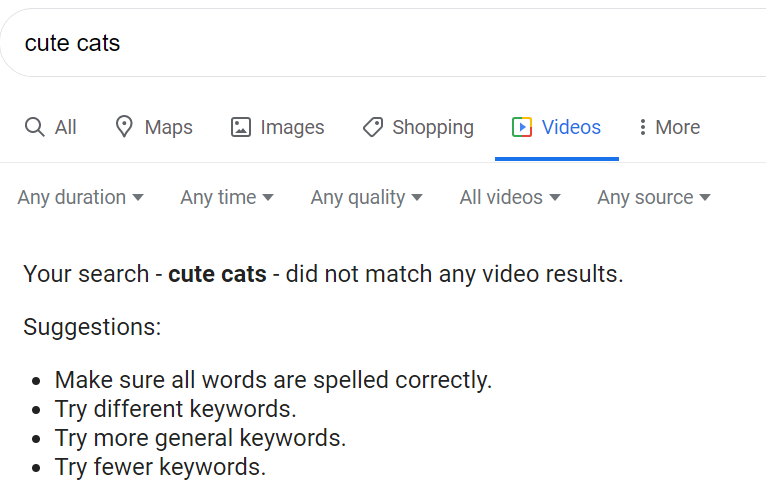The height and width of the screenshot is (497, 766).
Task: Click the three-dot More icon
Action: pyautogui.click(x=642, y=127)
